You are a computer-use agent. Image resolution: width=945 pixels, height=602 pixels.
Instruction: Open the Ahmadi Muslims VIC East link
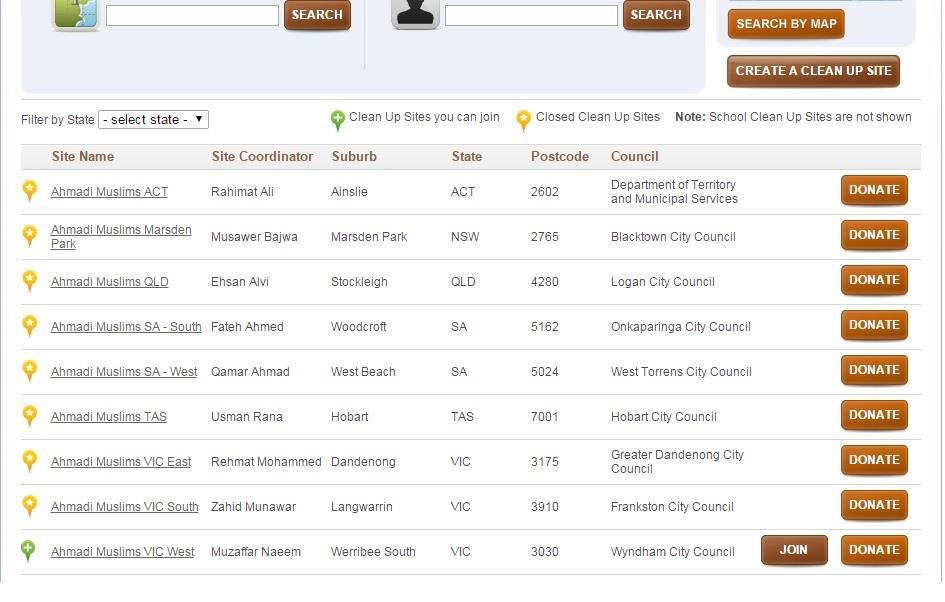click(121, 462)
